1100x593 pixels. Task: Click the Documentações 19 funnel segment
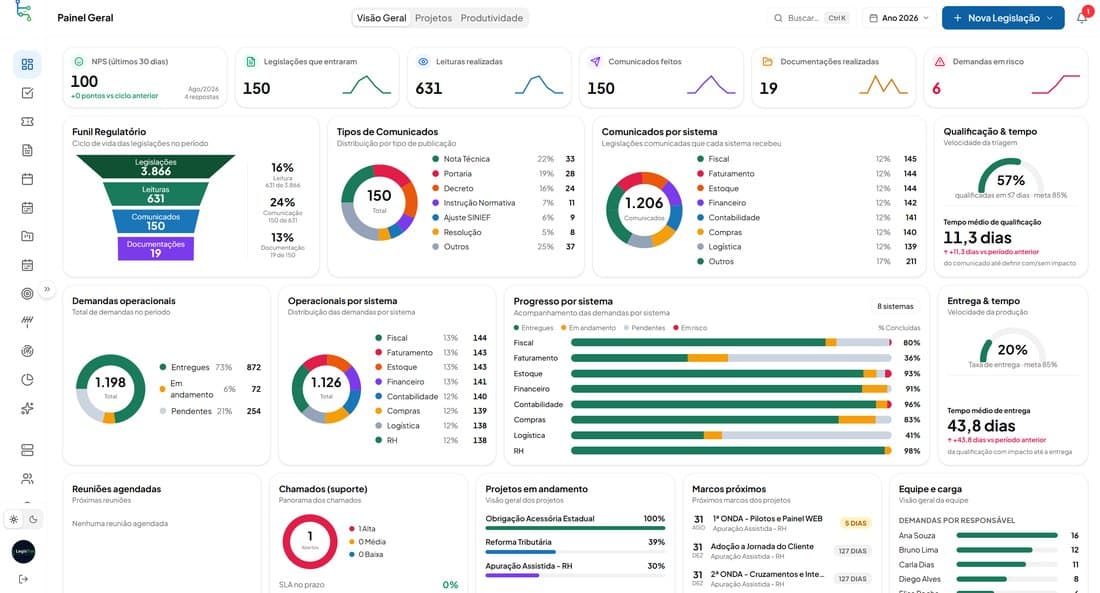click(x=156, y=248)
